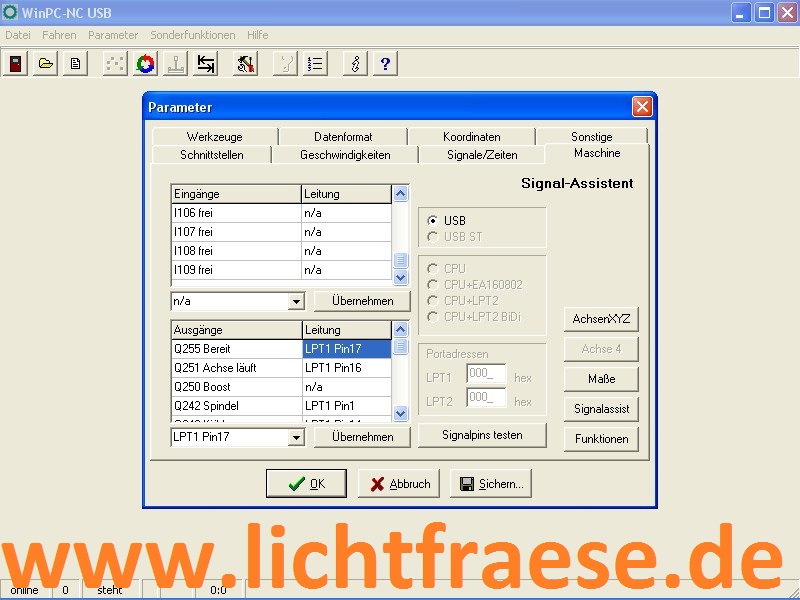Cancel with the Abbruch button
Viewport: 800px width, 600px height.
coord(398,484)
